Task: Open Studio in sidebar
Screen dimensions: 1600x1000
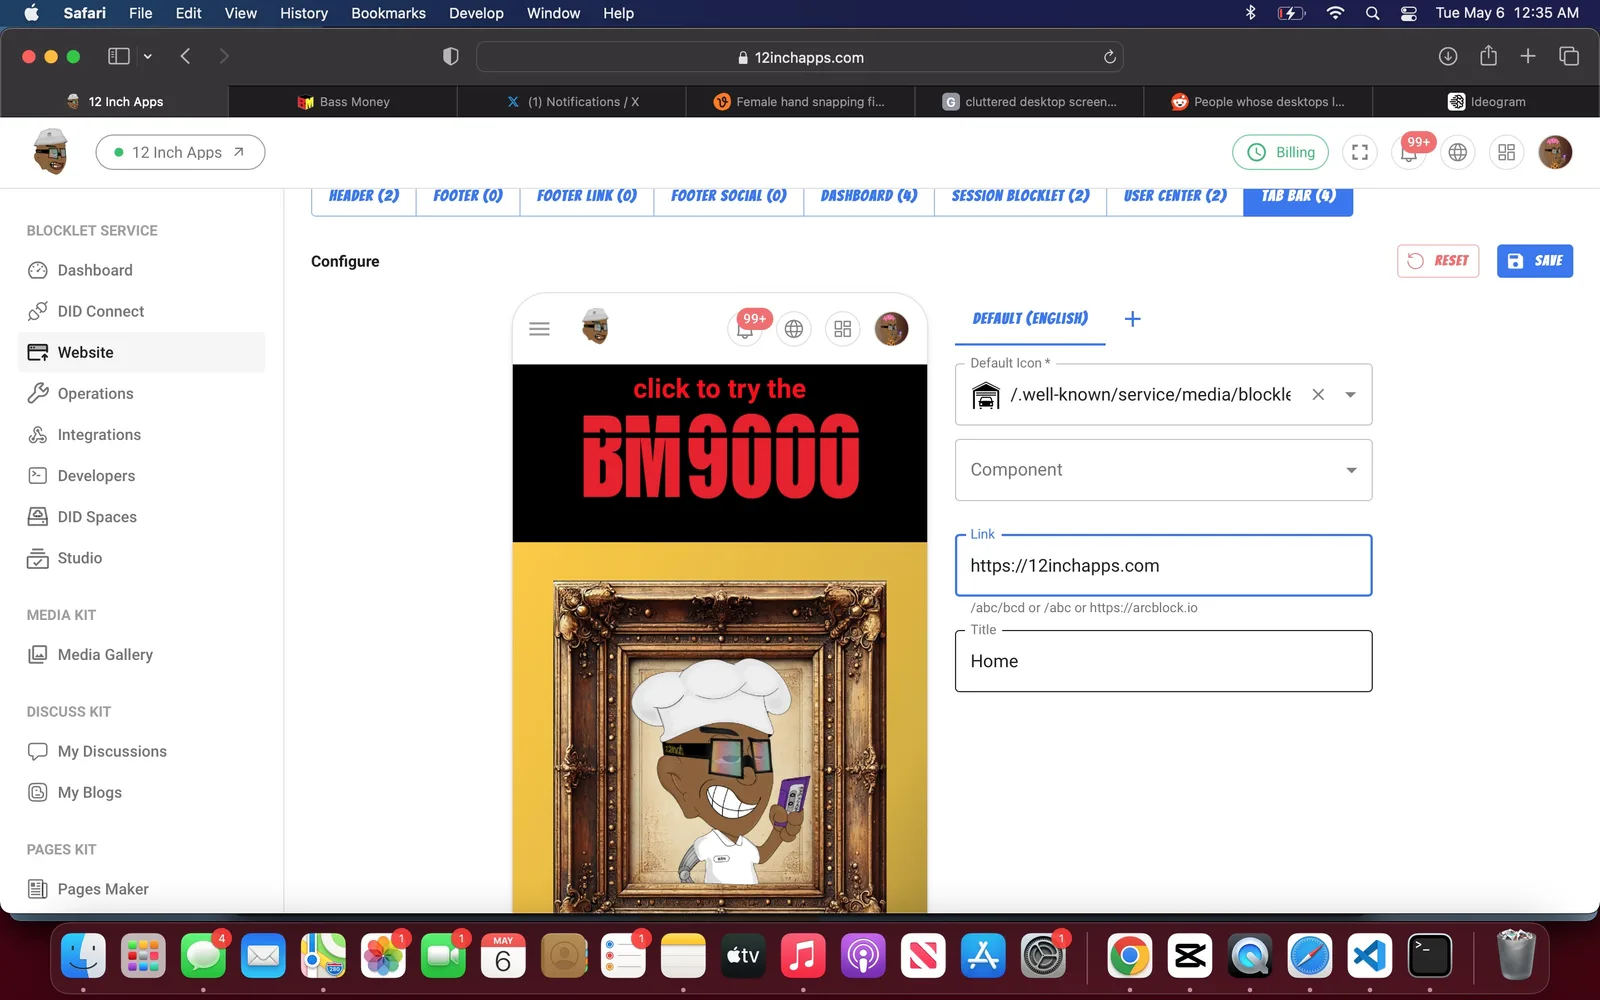Action: pyautogui.click(x=141, y=557)
